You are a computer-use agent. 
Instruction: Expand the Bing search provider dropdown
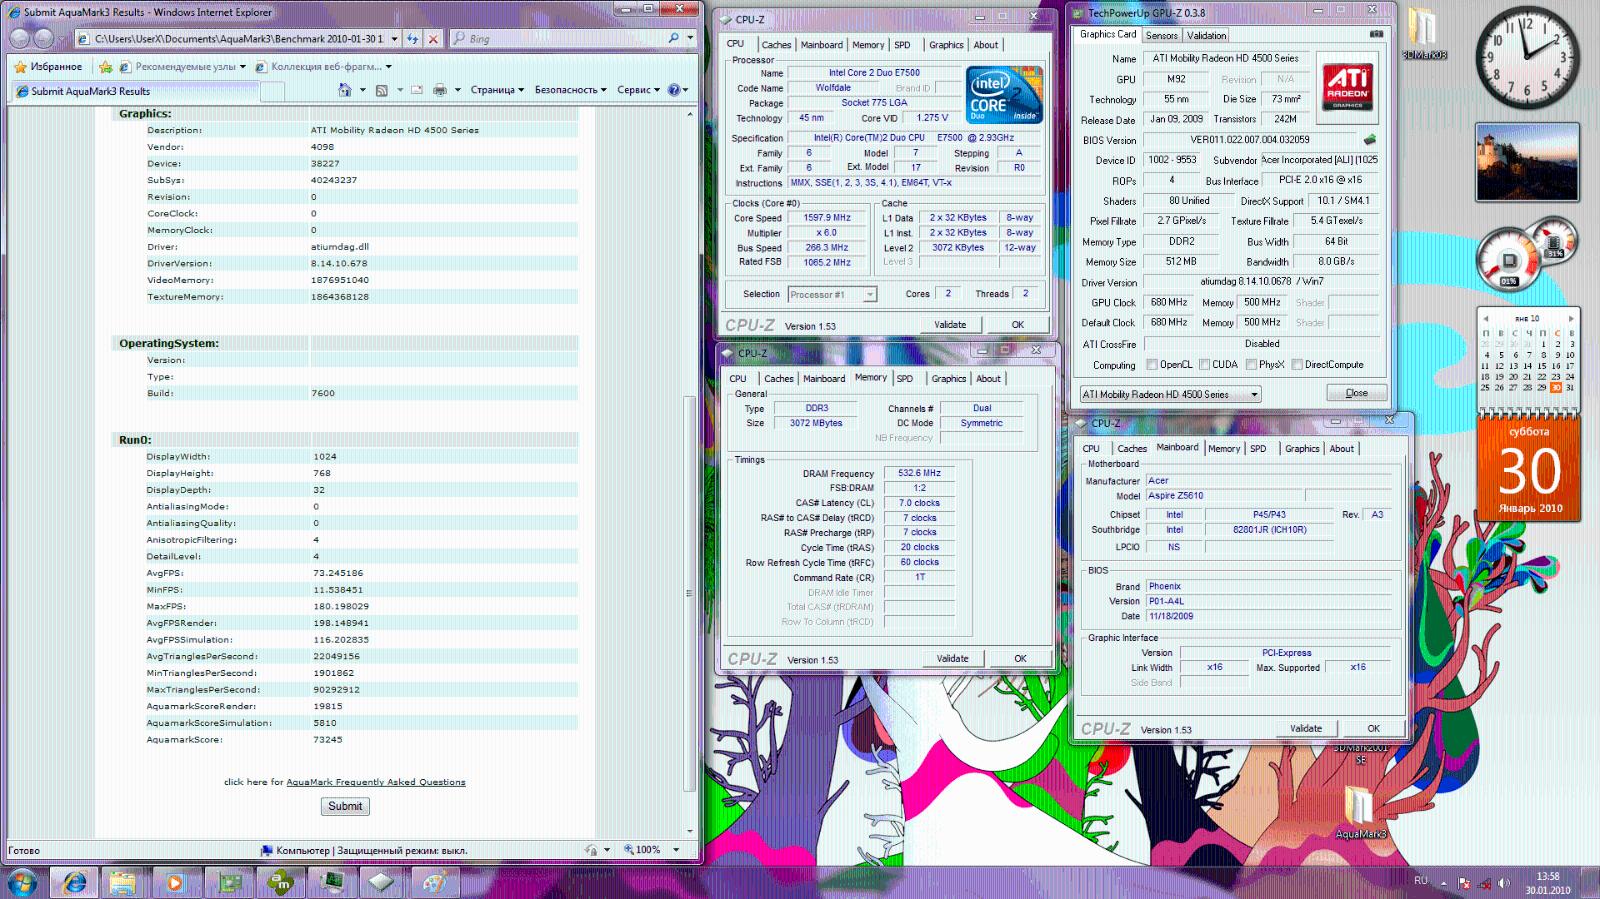click(690, 38)
